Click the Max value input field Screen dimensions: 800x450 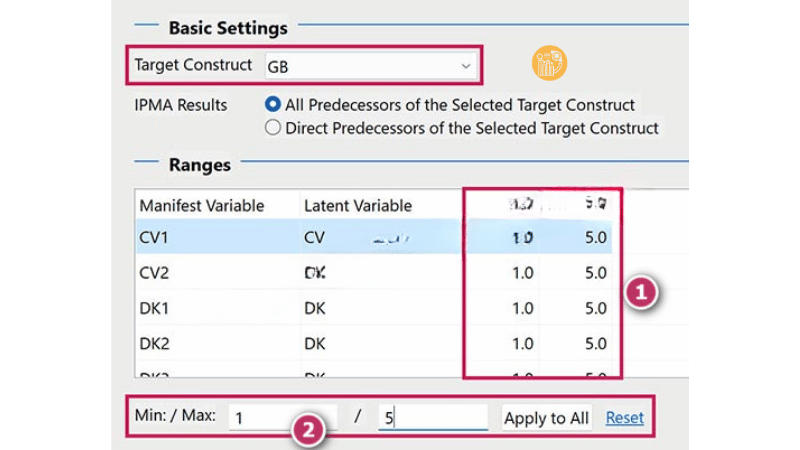[x=432, y=418]
